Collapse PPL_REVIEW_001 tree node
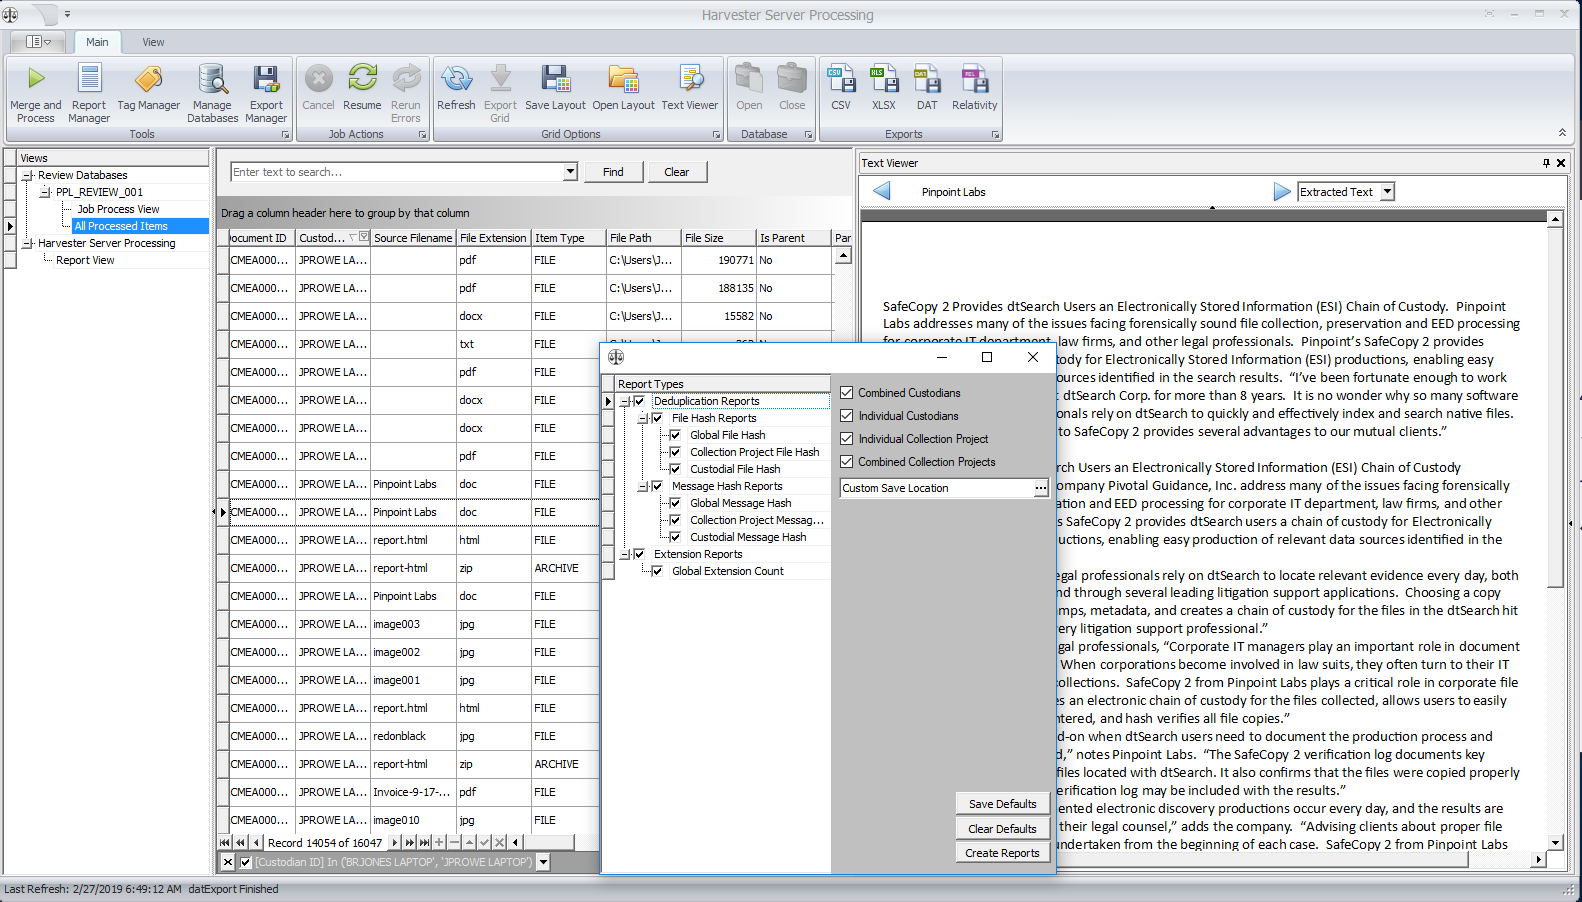Screen dimensions: 1582x902 click(45, 192)
